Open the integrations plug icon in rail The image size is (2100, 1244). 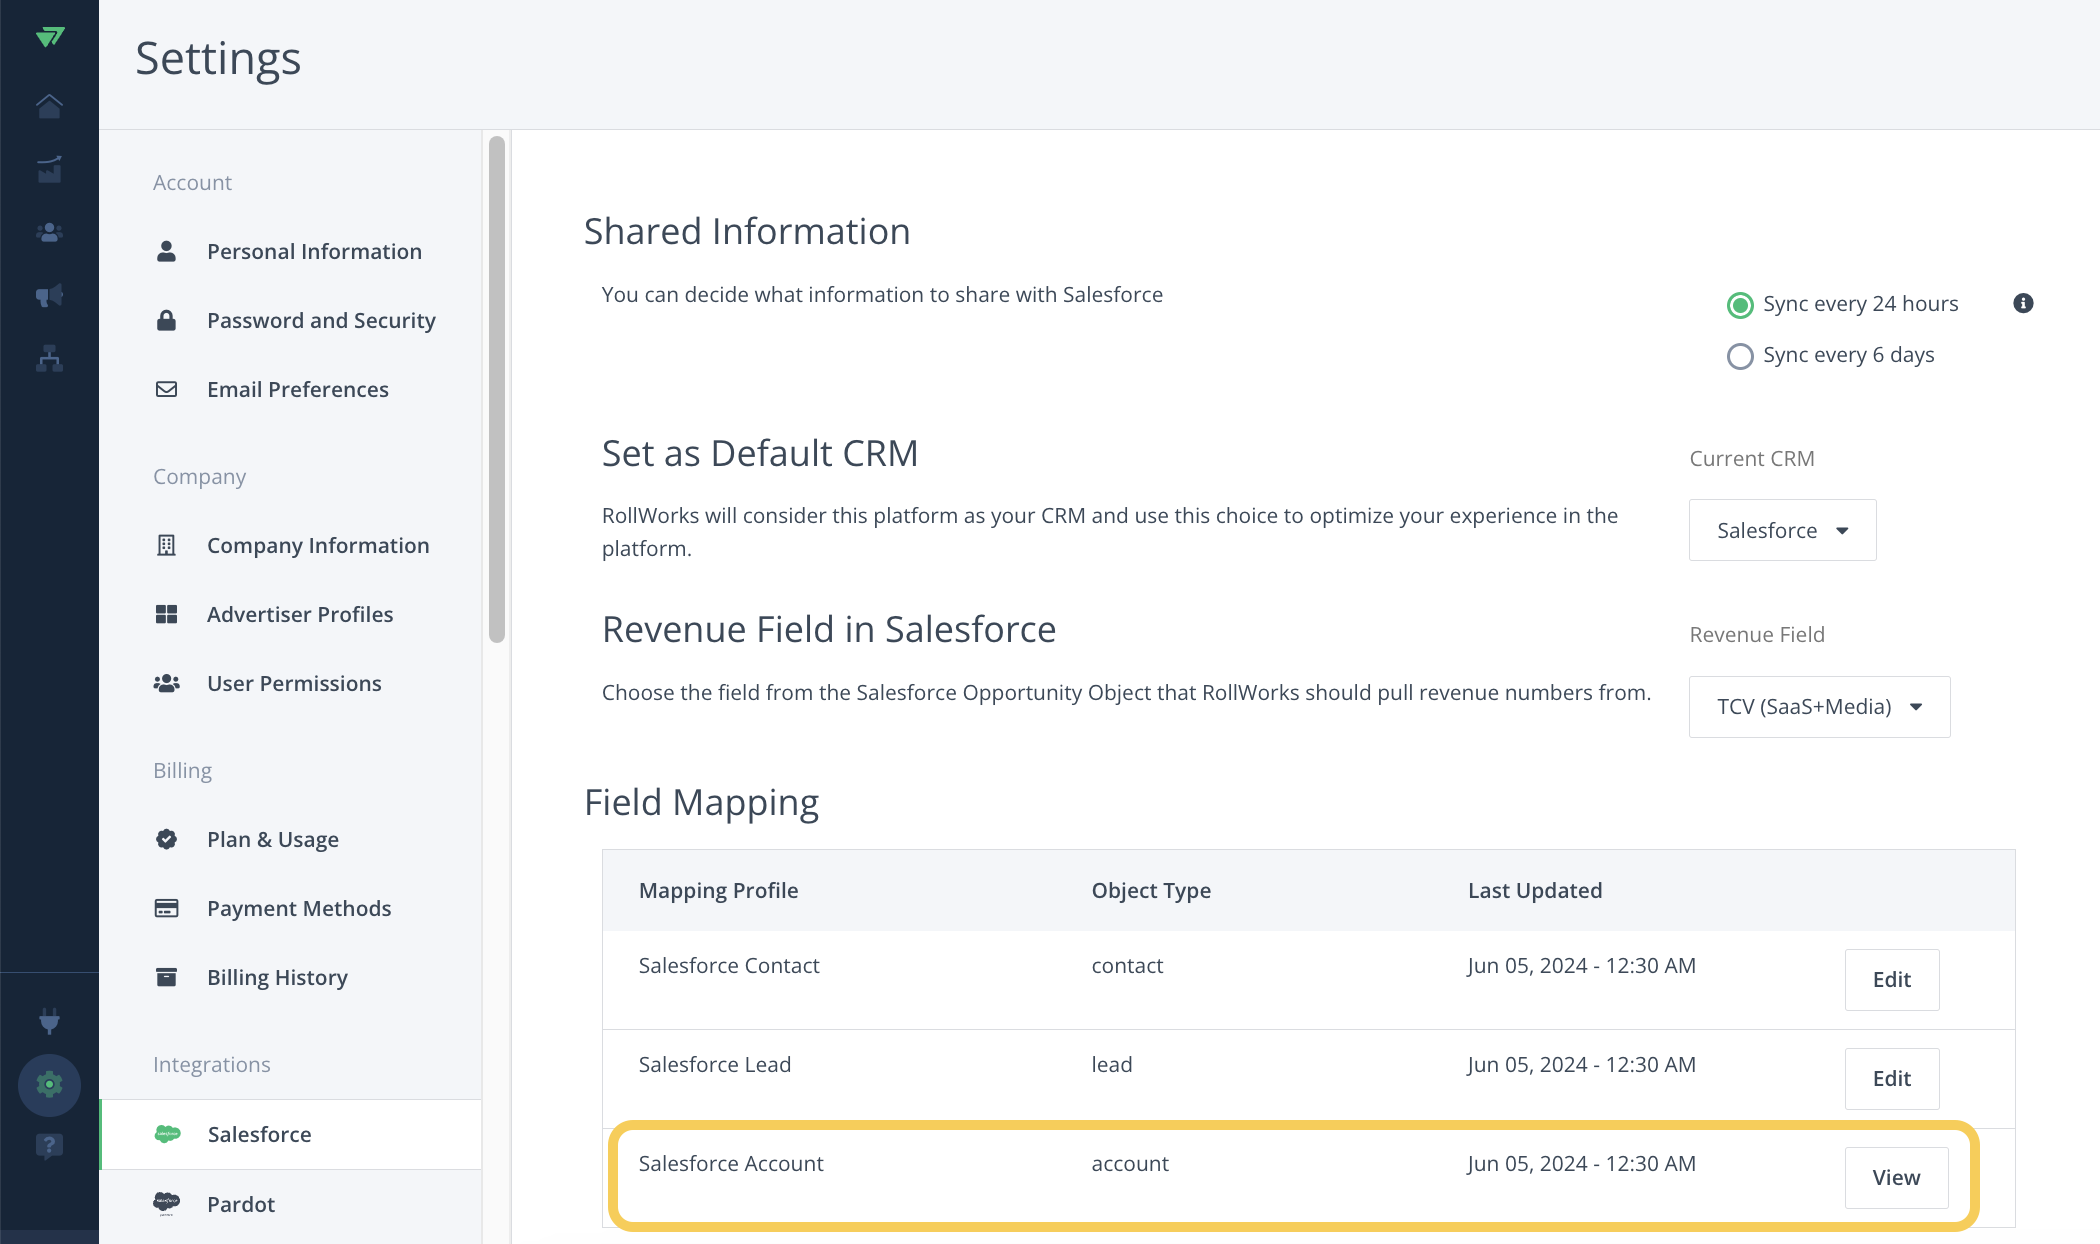[x=49, y=1021]
